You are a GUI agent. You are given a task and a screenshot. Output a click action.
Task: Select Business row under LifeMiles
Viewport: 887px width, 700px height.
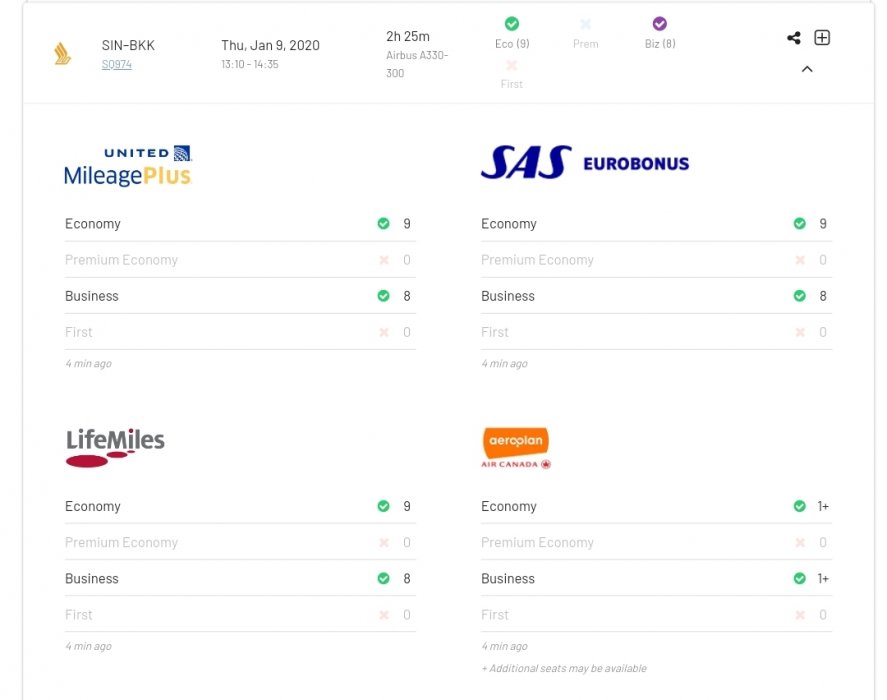(240, 578)
